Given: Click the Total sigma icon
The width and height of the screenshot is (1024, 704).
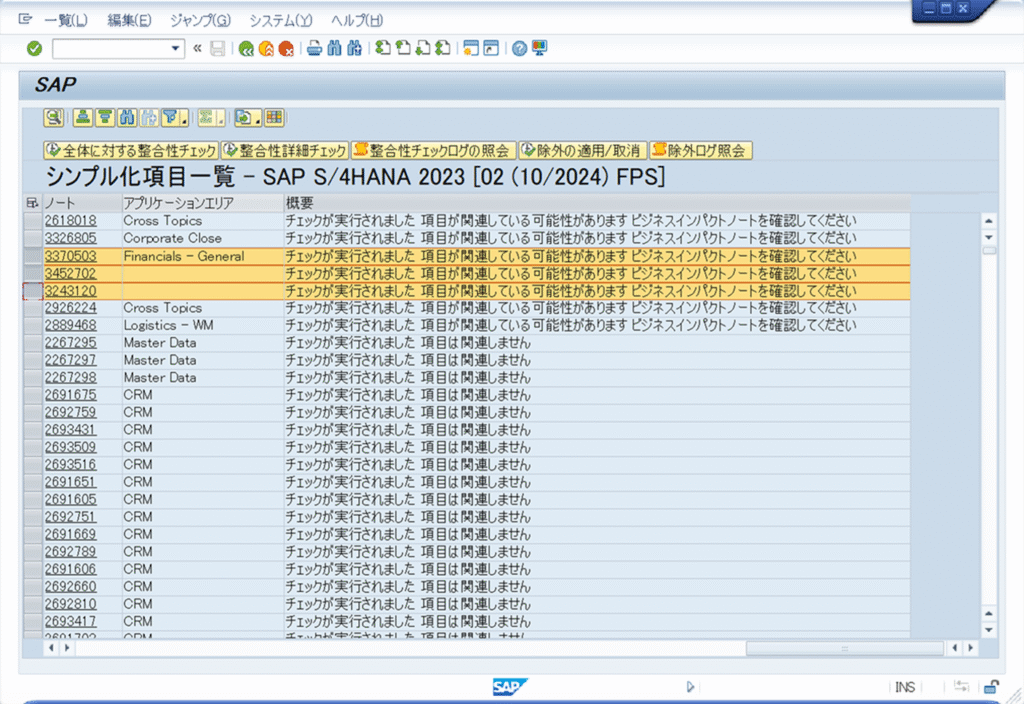Looking at the screenshot, I should tap(210, 118).
